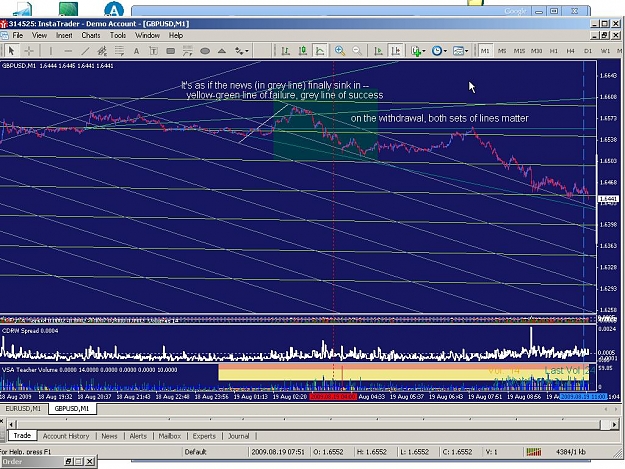Viewport: 625px width, 469px height.
Task: Open the Charts menu
Action: (x=91, y=35)
